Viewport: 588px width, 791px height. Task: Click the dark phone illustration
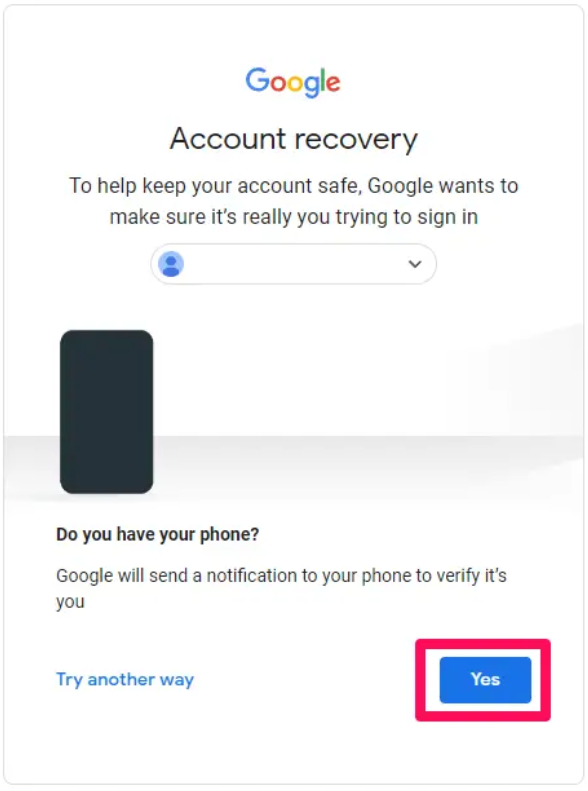pos(106,412)
